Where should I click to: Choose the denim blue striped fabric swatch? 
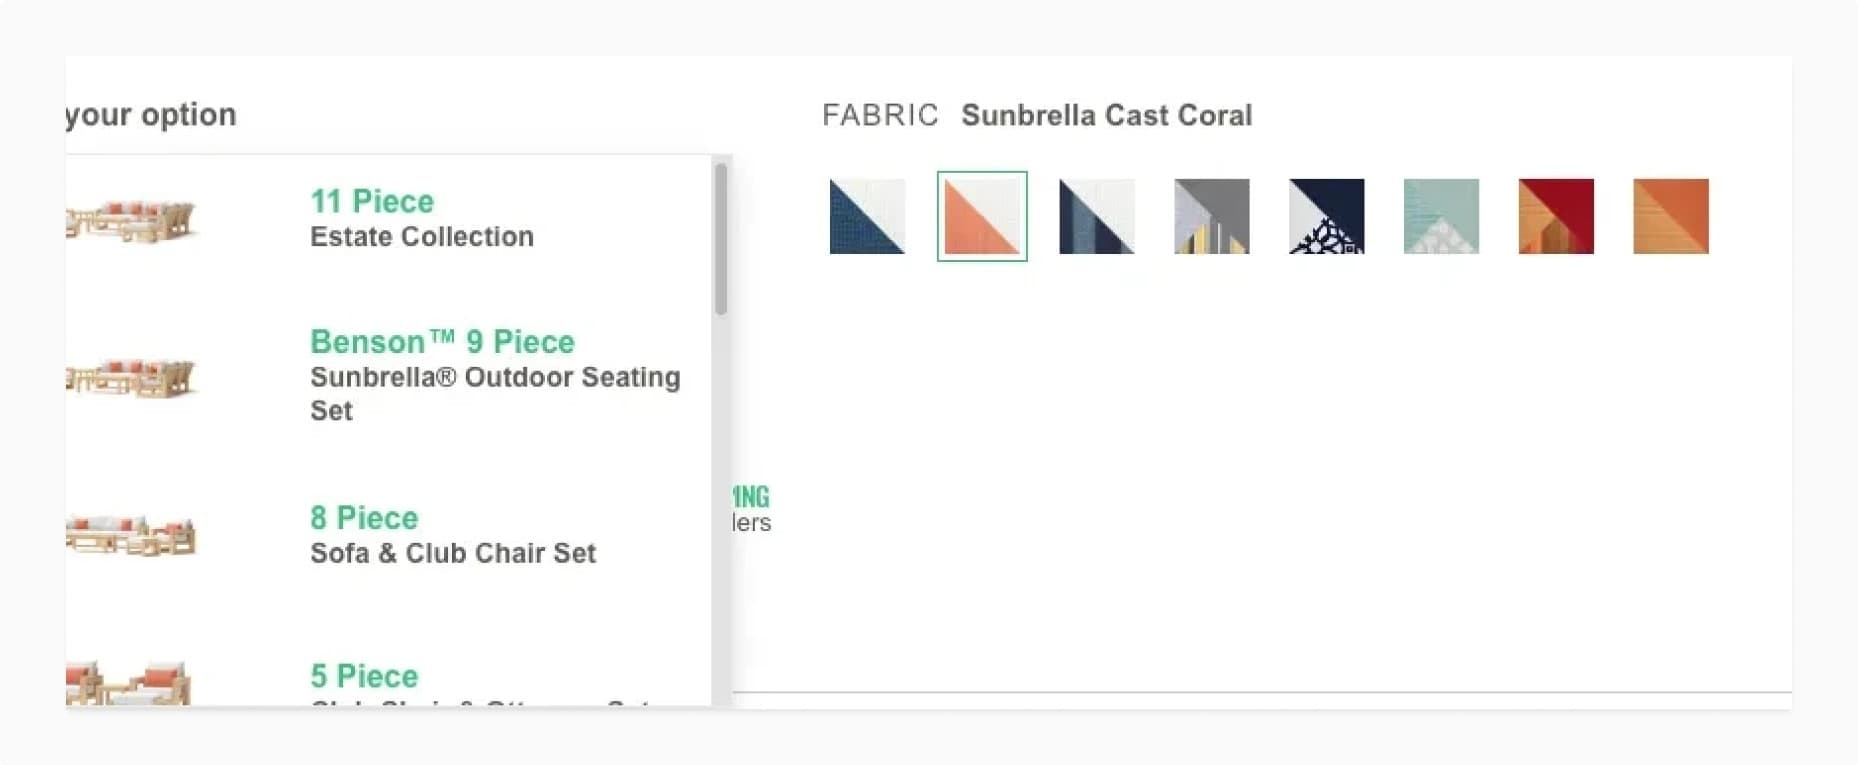[x=1096, y=216]
